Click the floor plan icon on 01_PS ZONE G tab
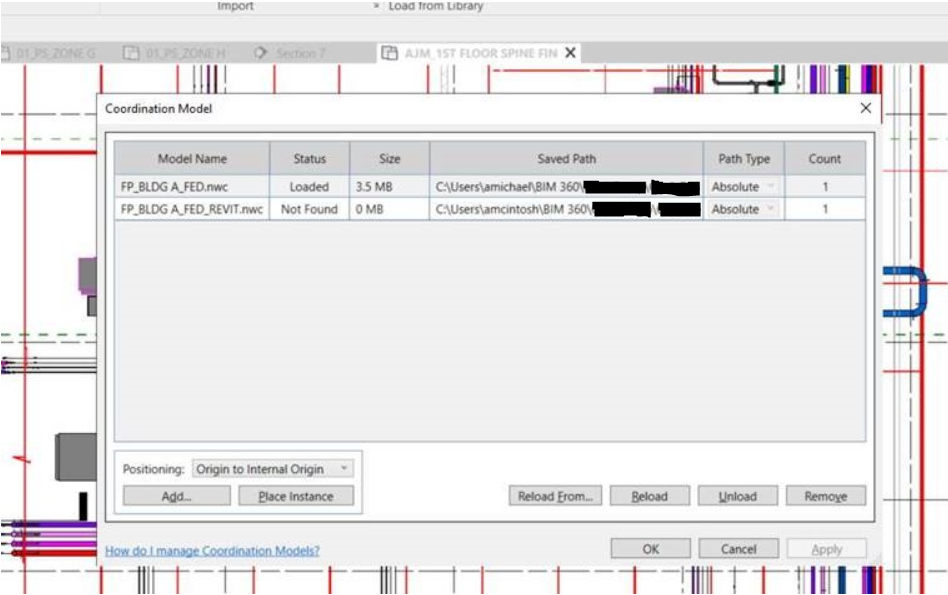The width and height of the screenshot is (948, 595). pyautogui.click(x=6, y=55)
